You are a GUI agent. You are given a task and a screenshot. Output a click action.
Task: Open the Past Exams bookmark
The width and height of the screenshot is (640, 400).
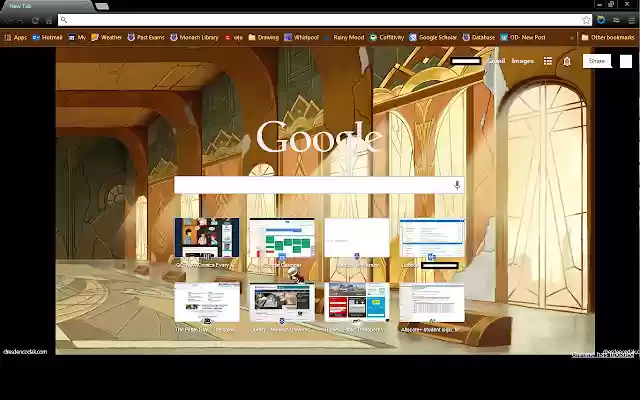pos(146,37)
